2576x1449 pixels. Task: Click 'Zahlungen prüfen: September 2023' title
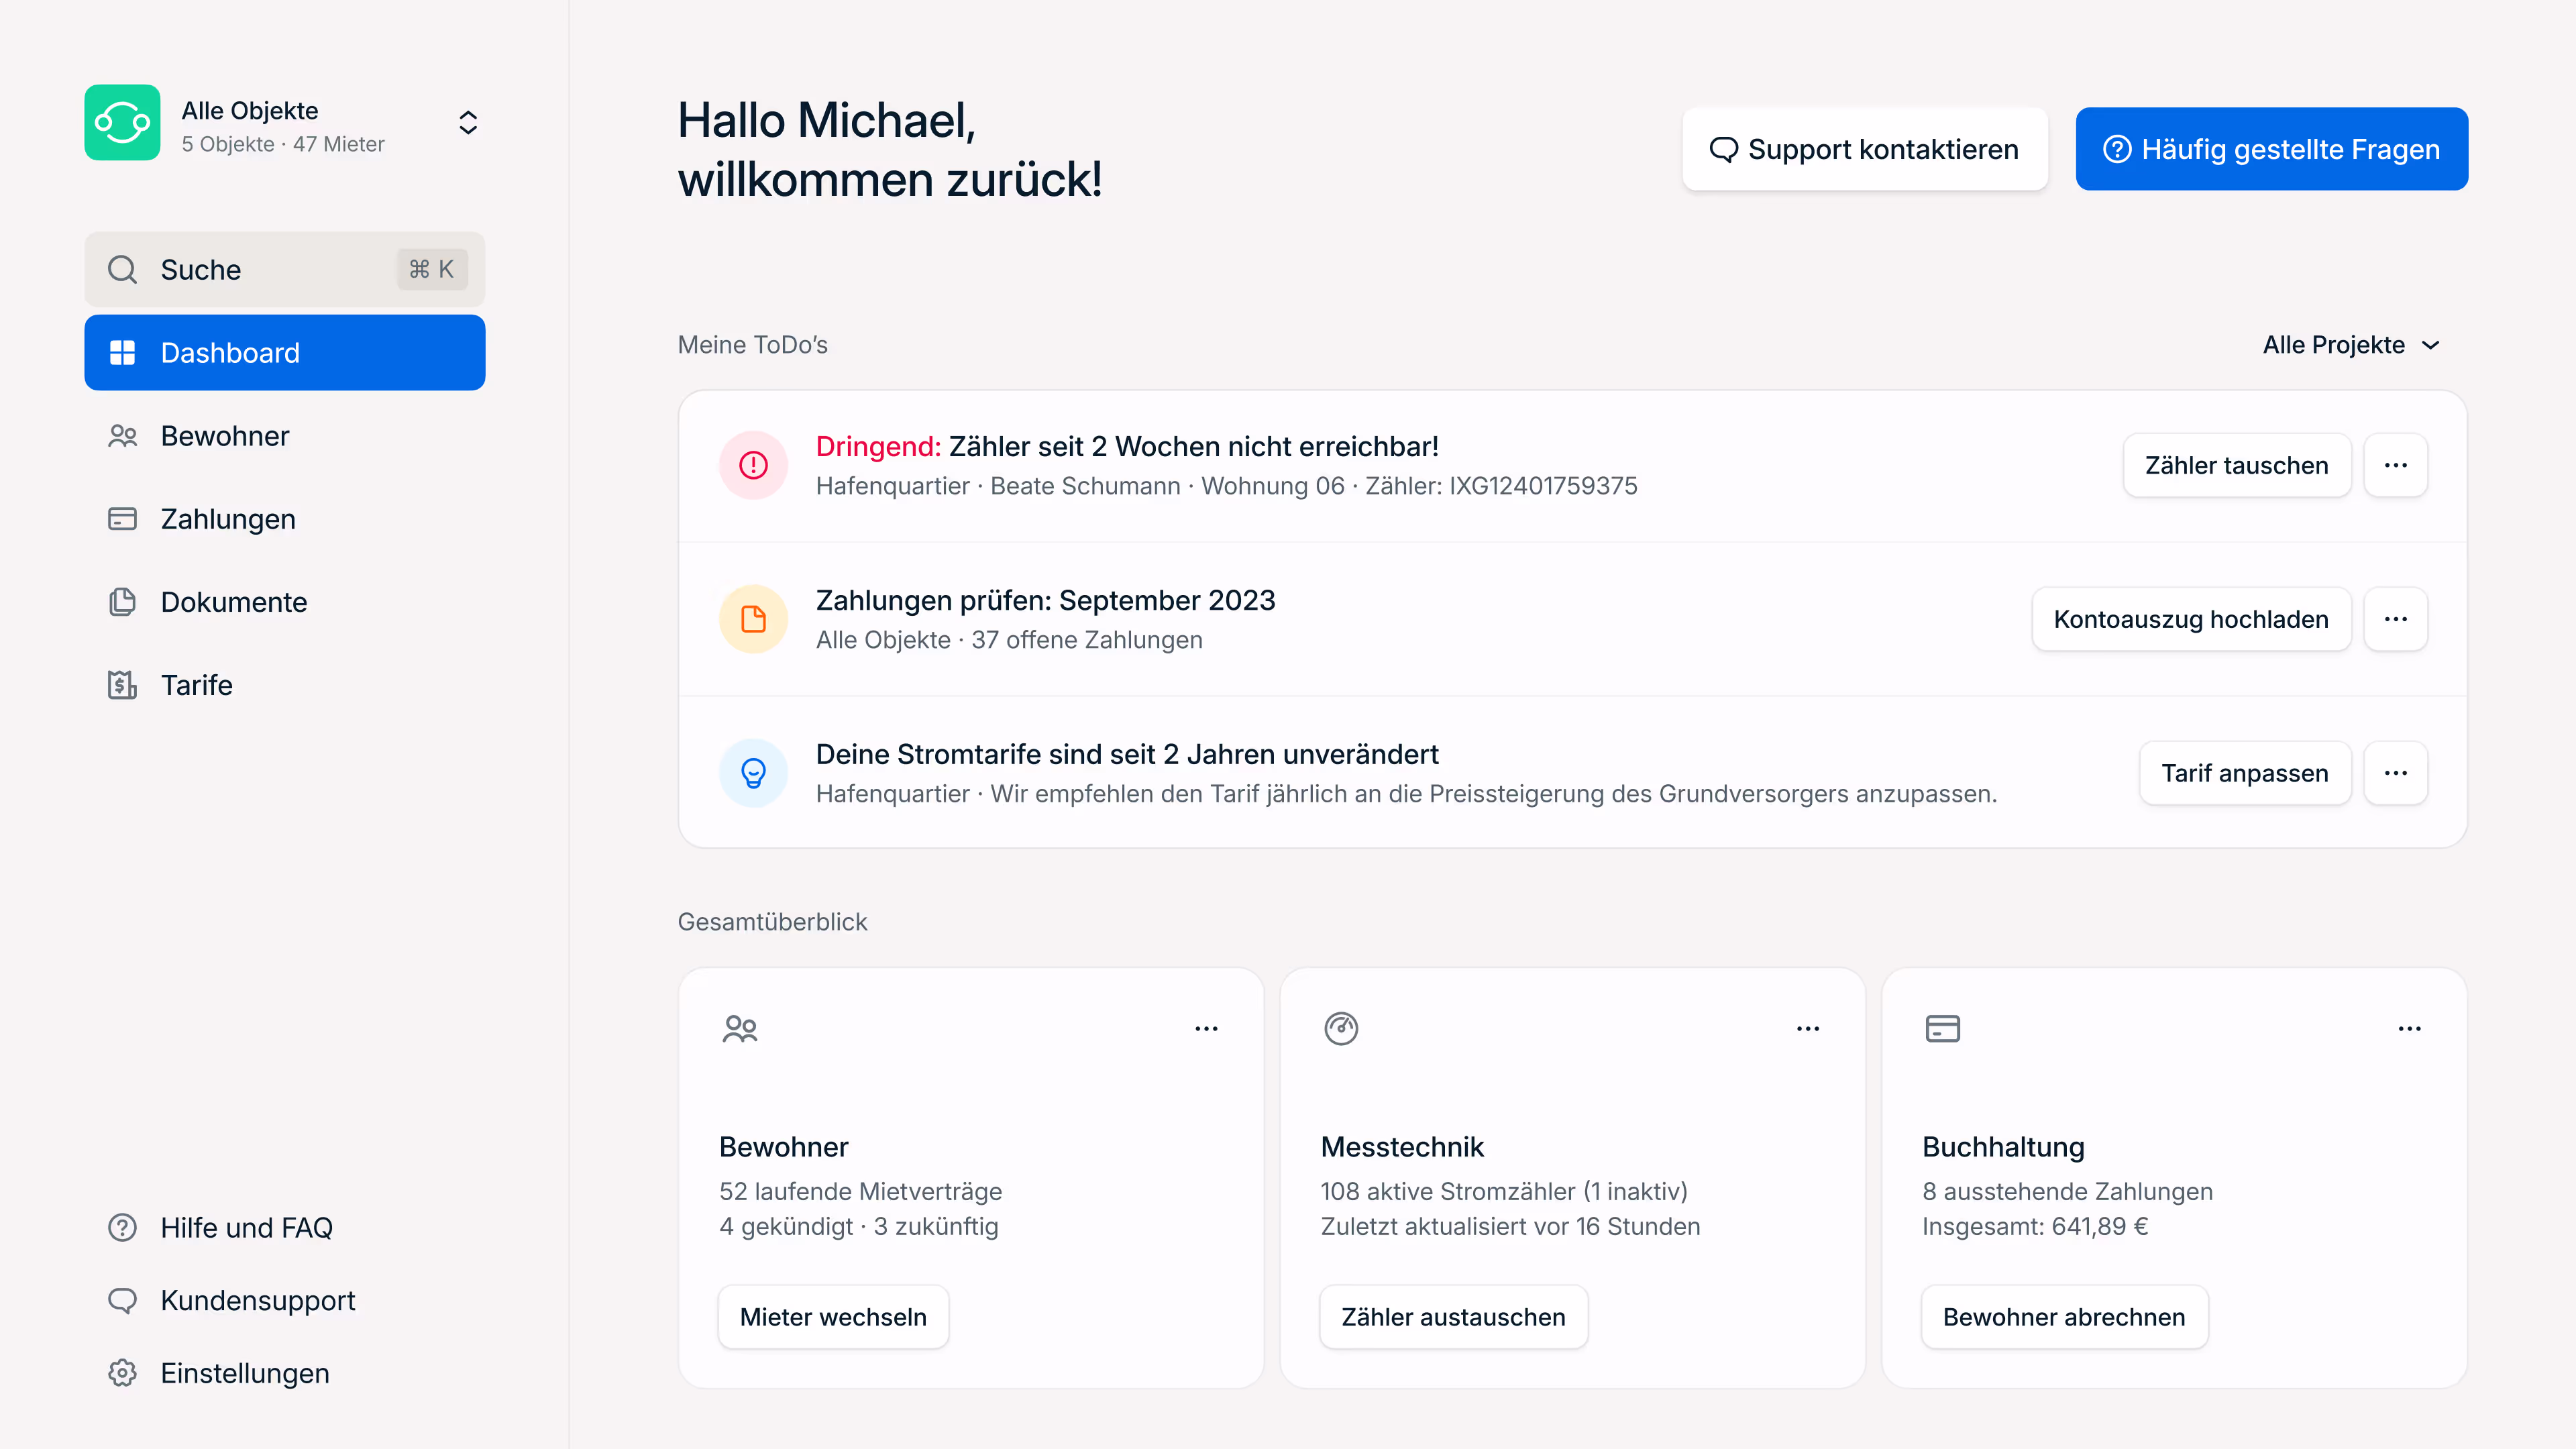pyautogui.click(x=1045, y=600)
